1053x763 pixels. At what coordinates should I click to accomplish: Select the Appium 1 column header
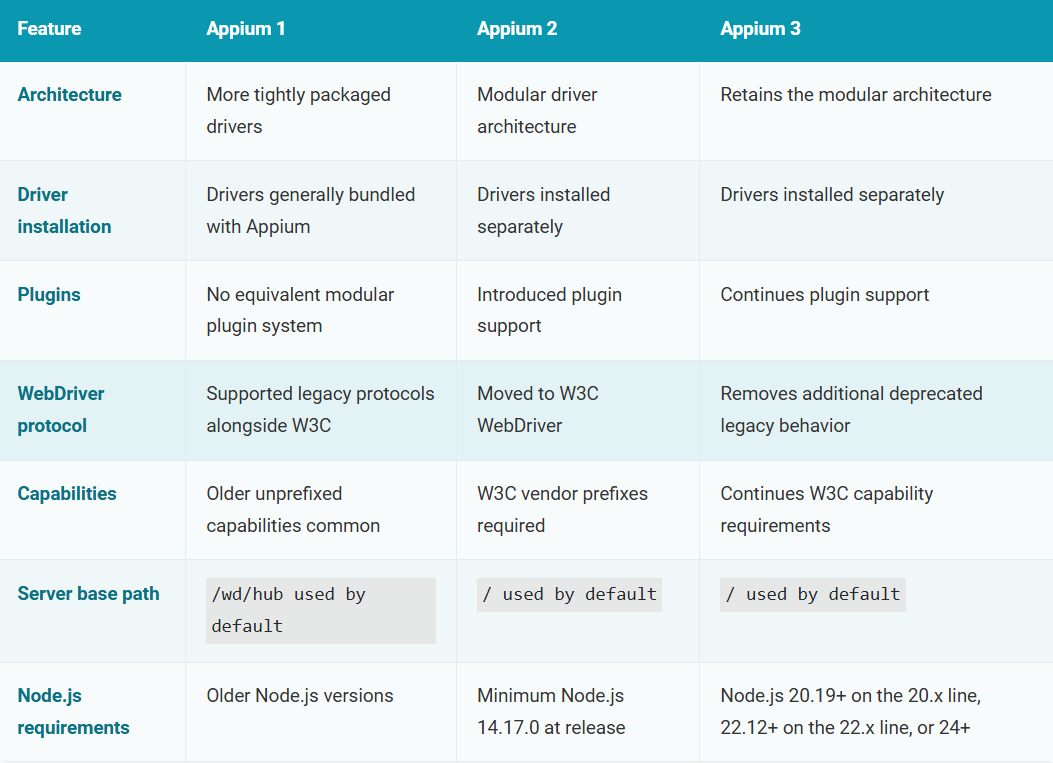246,29
